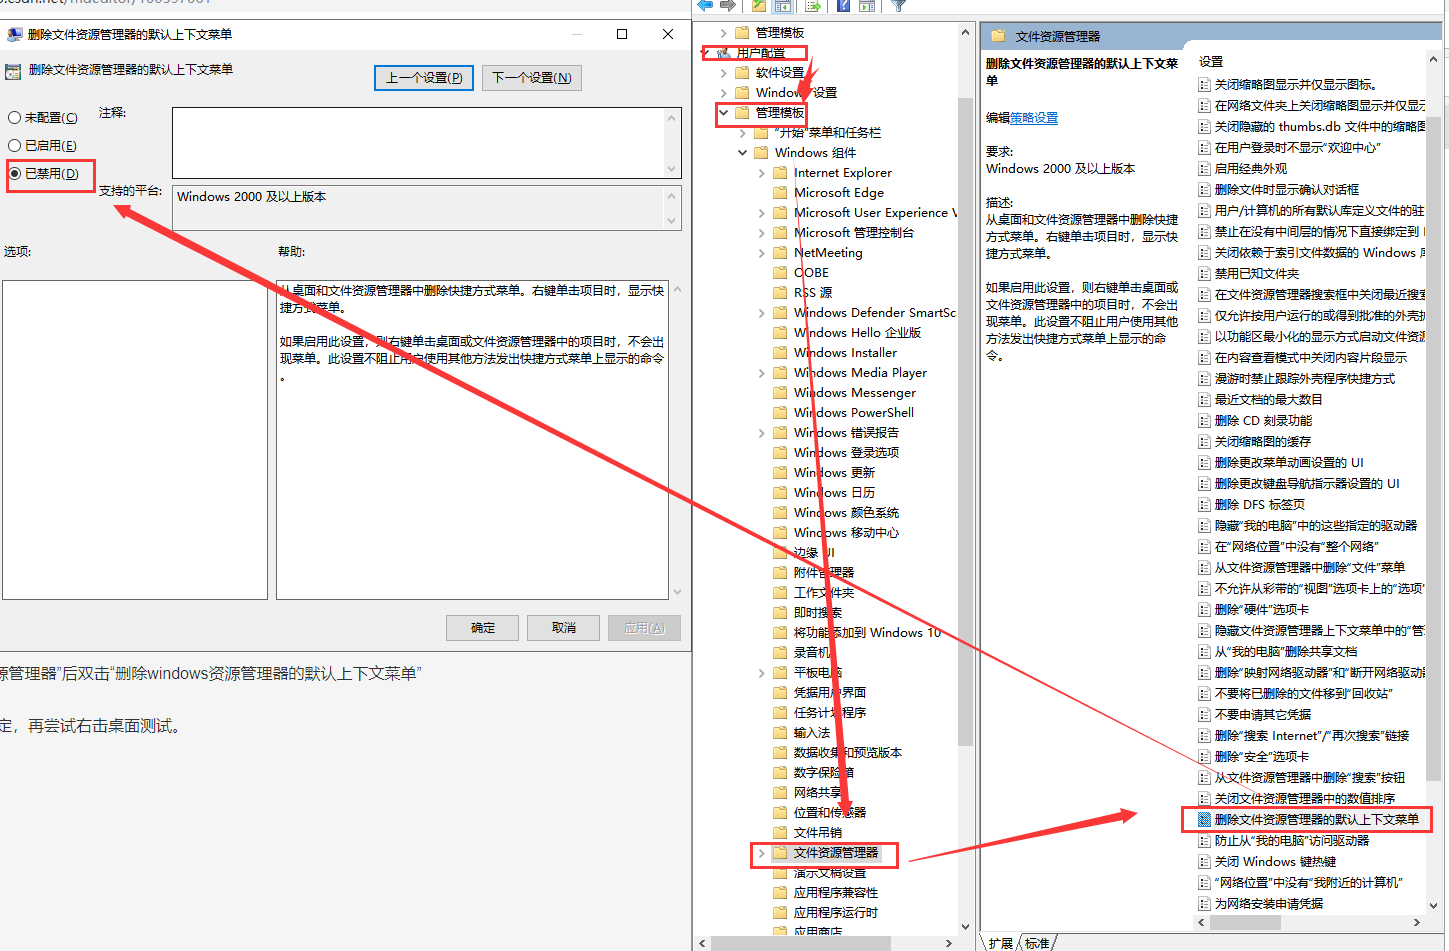Collapse the 管理模板 node under 用户配置
Image resolution: width=1449 pixels, height=951 pixels.
(724, 113)
